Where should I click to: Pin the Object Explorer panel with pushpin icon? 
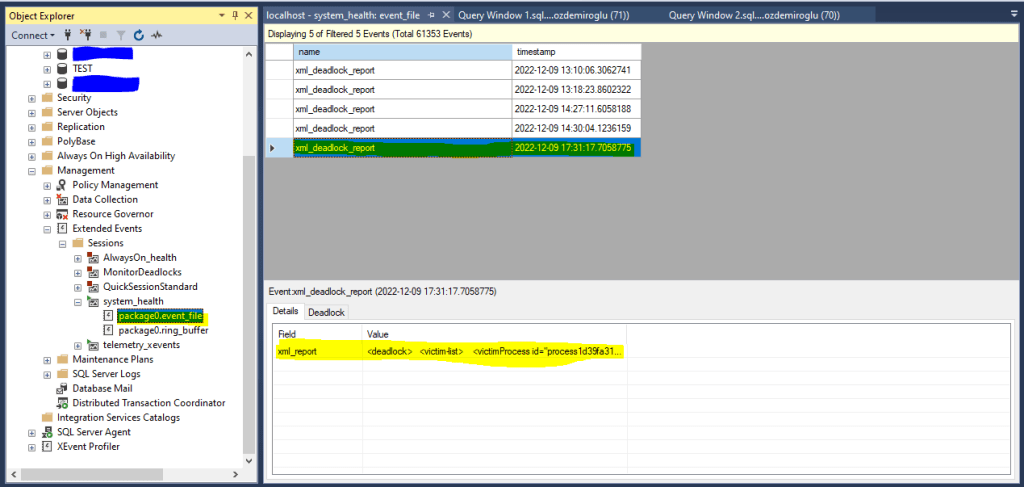coord(236,16)
